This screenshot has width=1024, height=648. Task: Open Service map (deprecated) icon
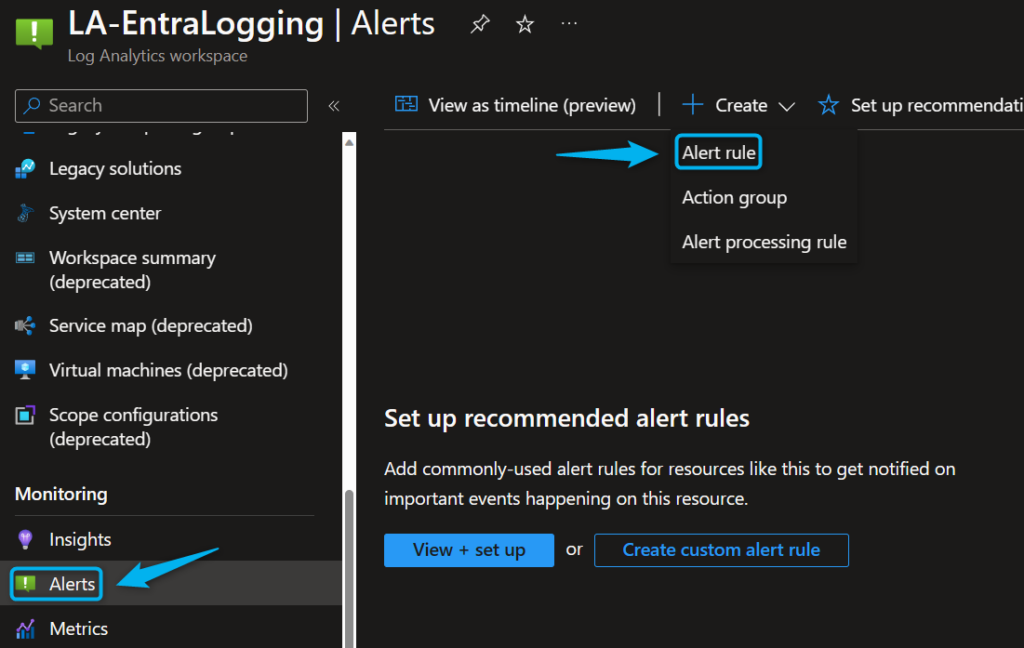click(x=27, y=325)
